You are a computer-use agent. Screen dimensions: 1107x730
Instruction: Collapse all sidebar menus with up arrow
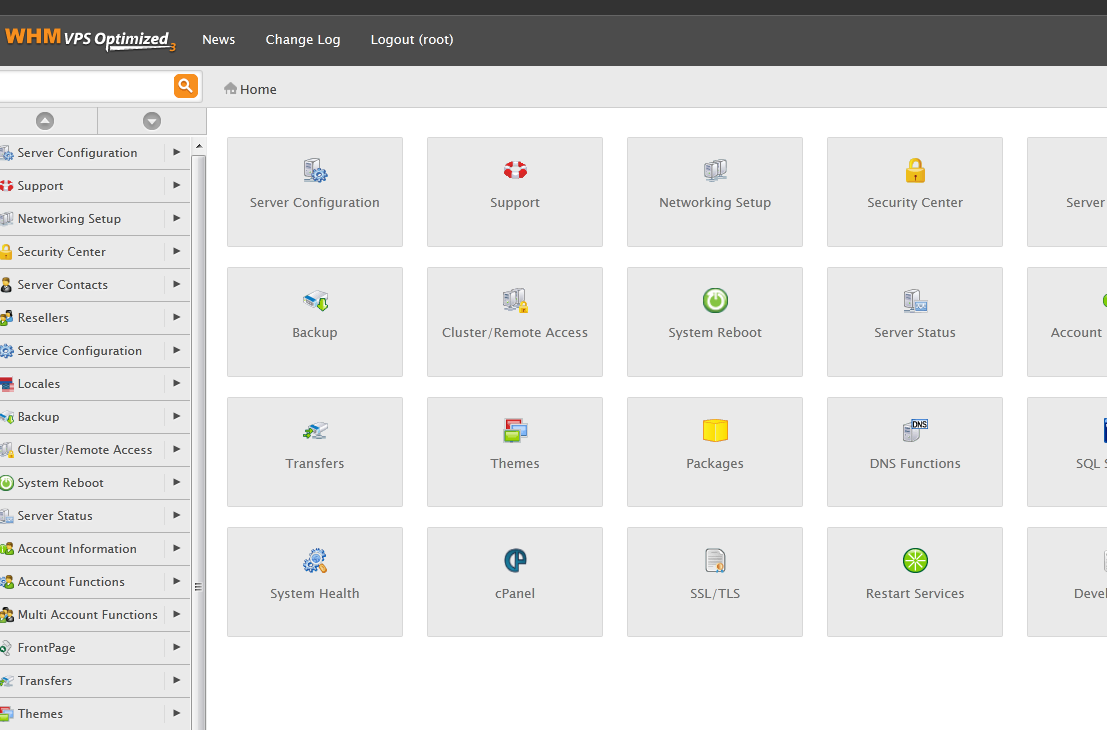click(x=45, y=121)
